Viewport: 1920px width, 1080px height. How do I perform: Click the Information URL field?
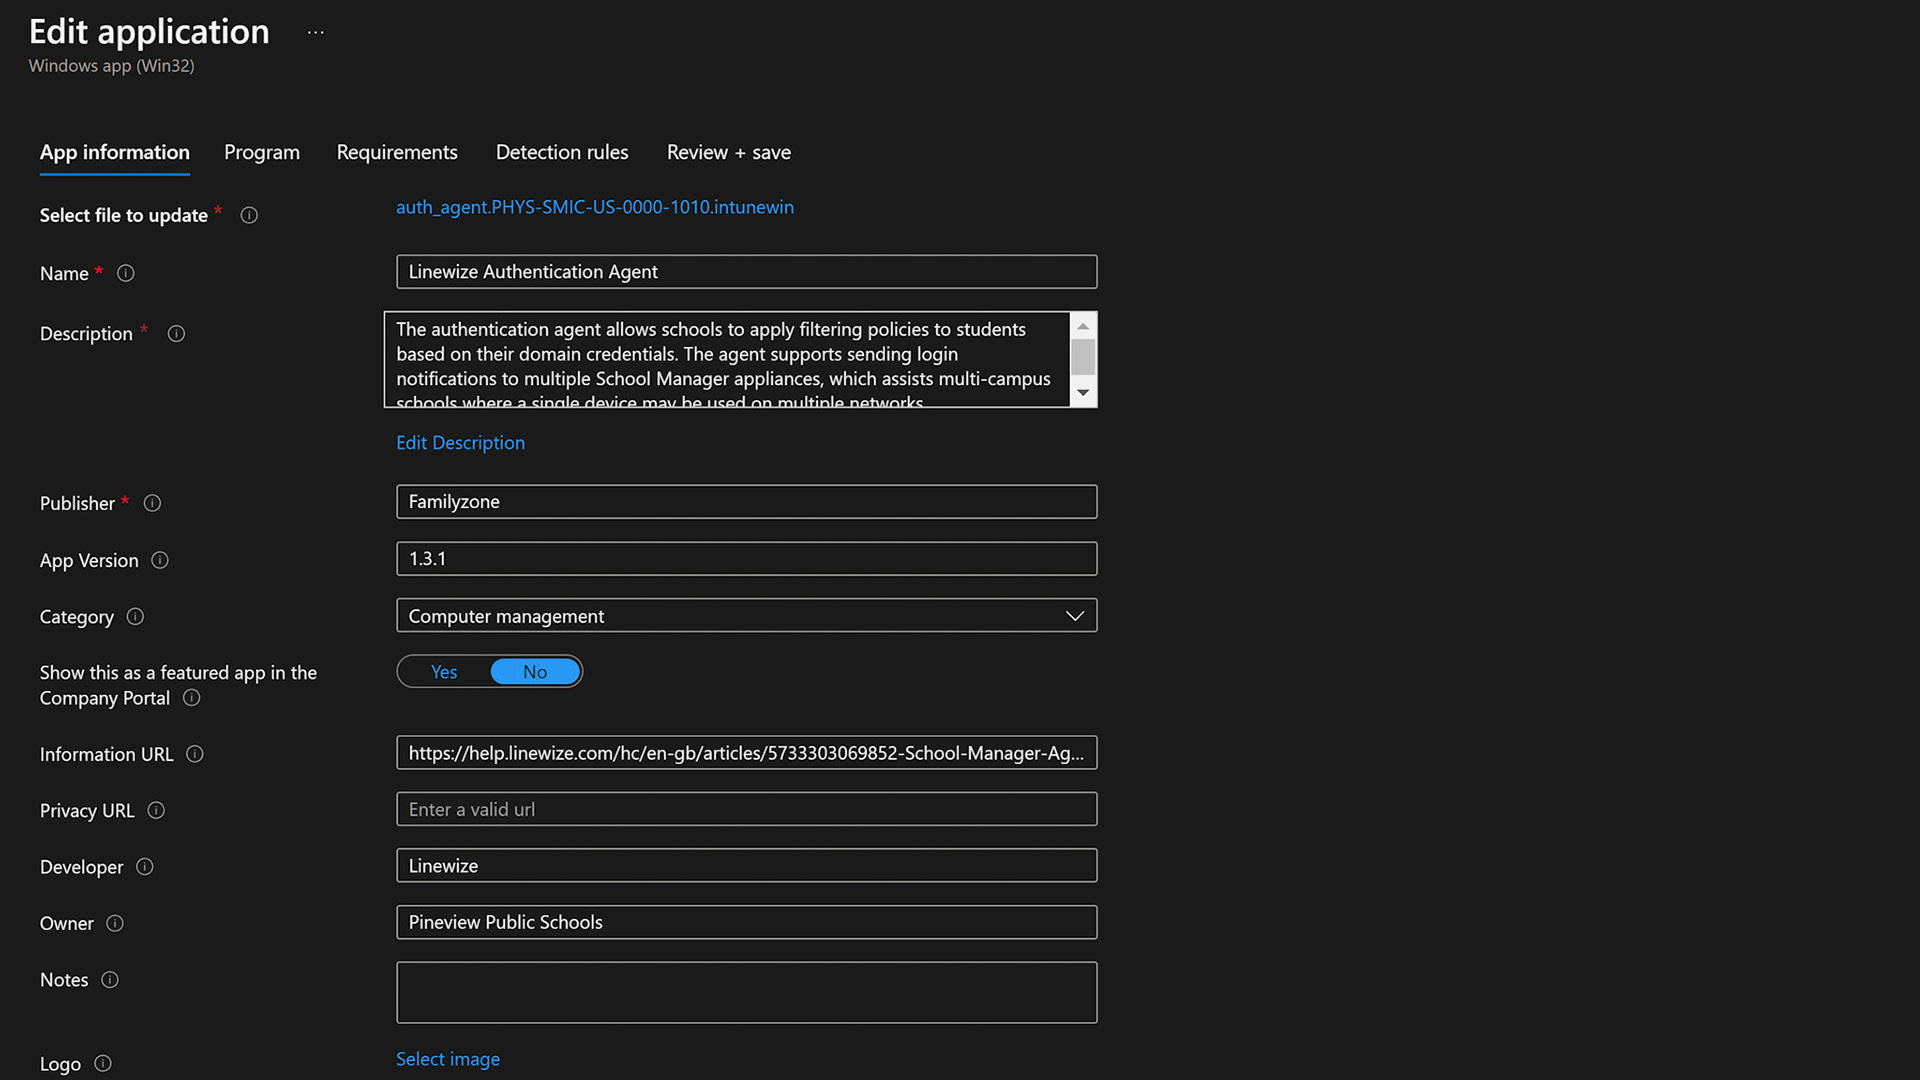(x=746, y=753)
